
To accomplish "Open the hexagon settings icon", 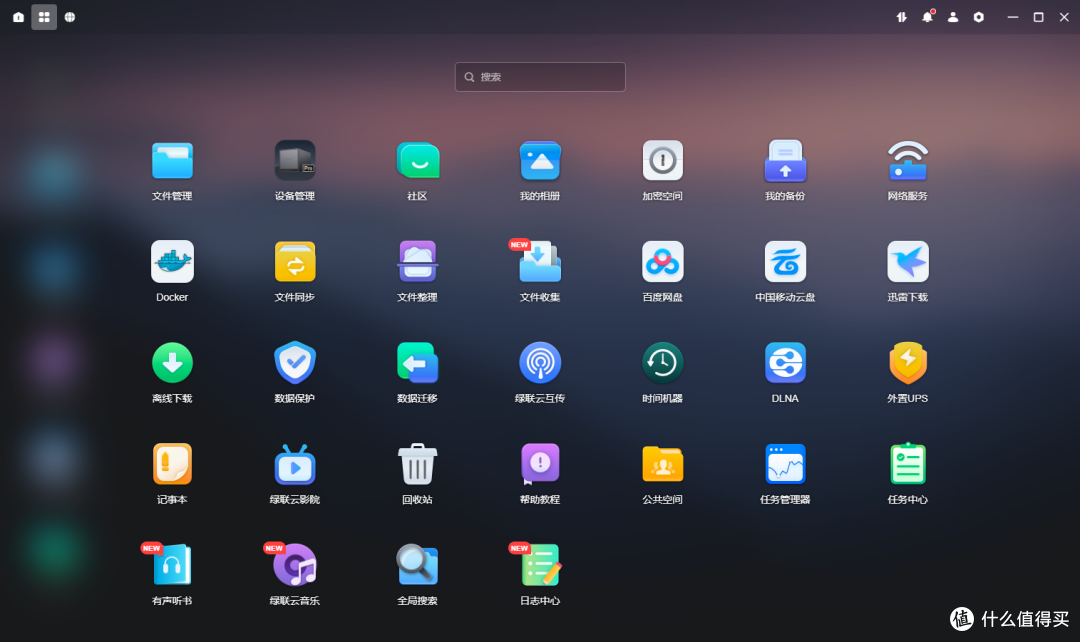I will pos(979,17).
